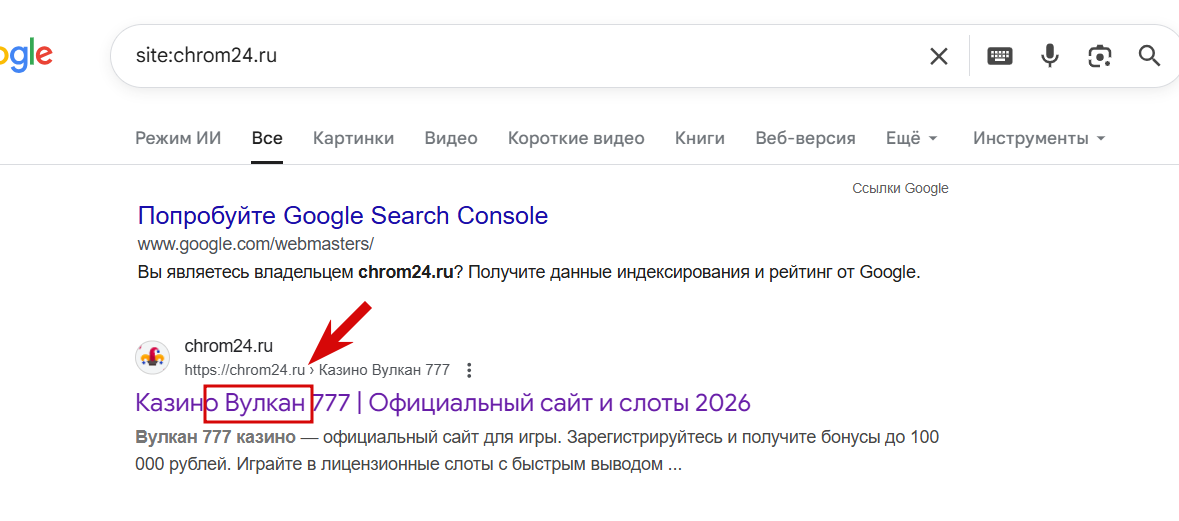Switch to the Книги tab
Image resolution: width=1179 pixels, height=521 pixels.
click(x=700, y=138)
